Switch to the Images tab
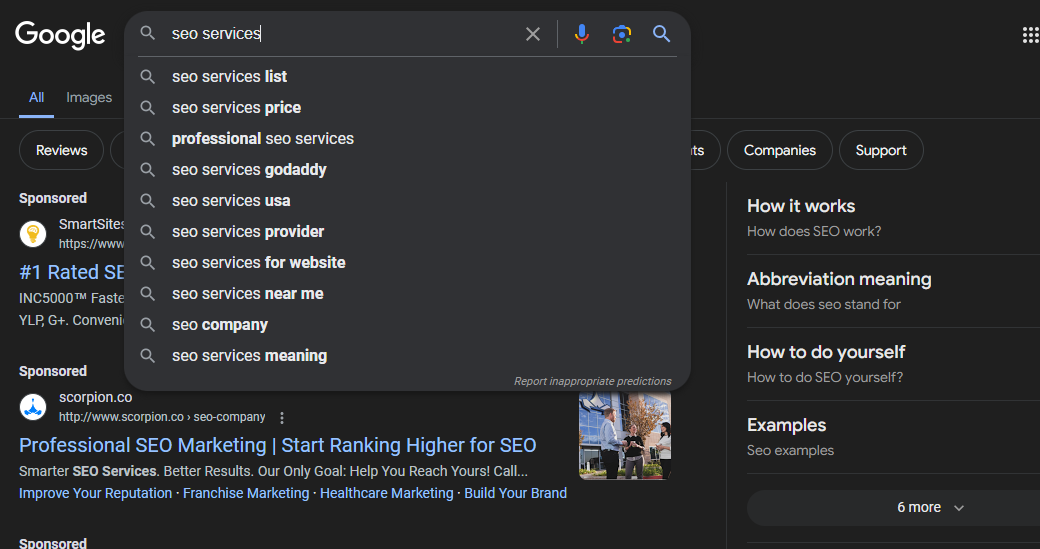Viewport: 1040px width, 549px height. [89, 97]
